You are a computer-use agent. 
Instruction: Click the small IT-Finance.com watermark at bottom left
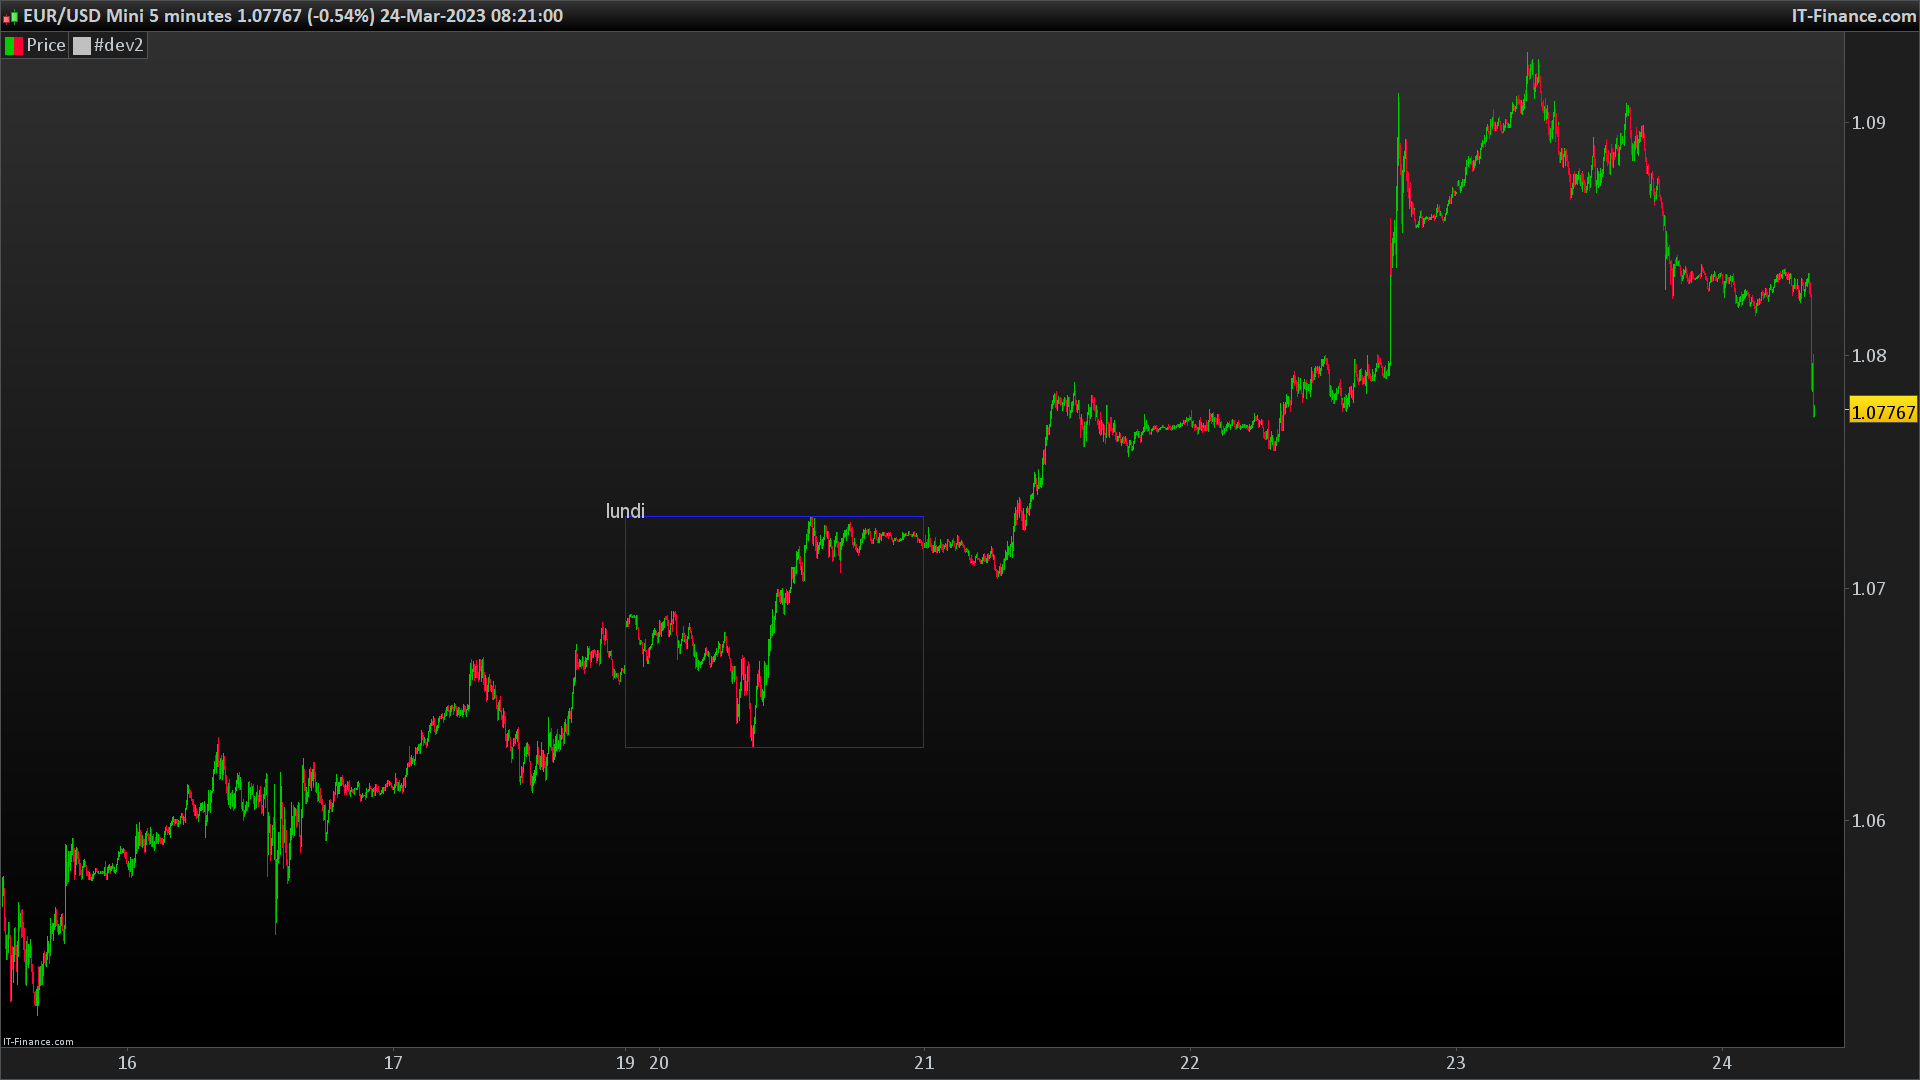tap(38, 1042)
